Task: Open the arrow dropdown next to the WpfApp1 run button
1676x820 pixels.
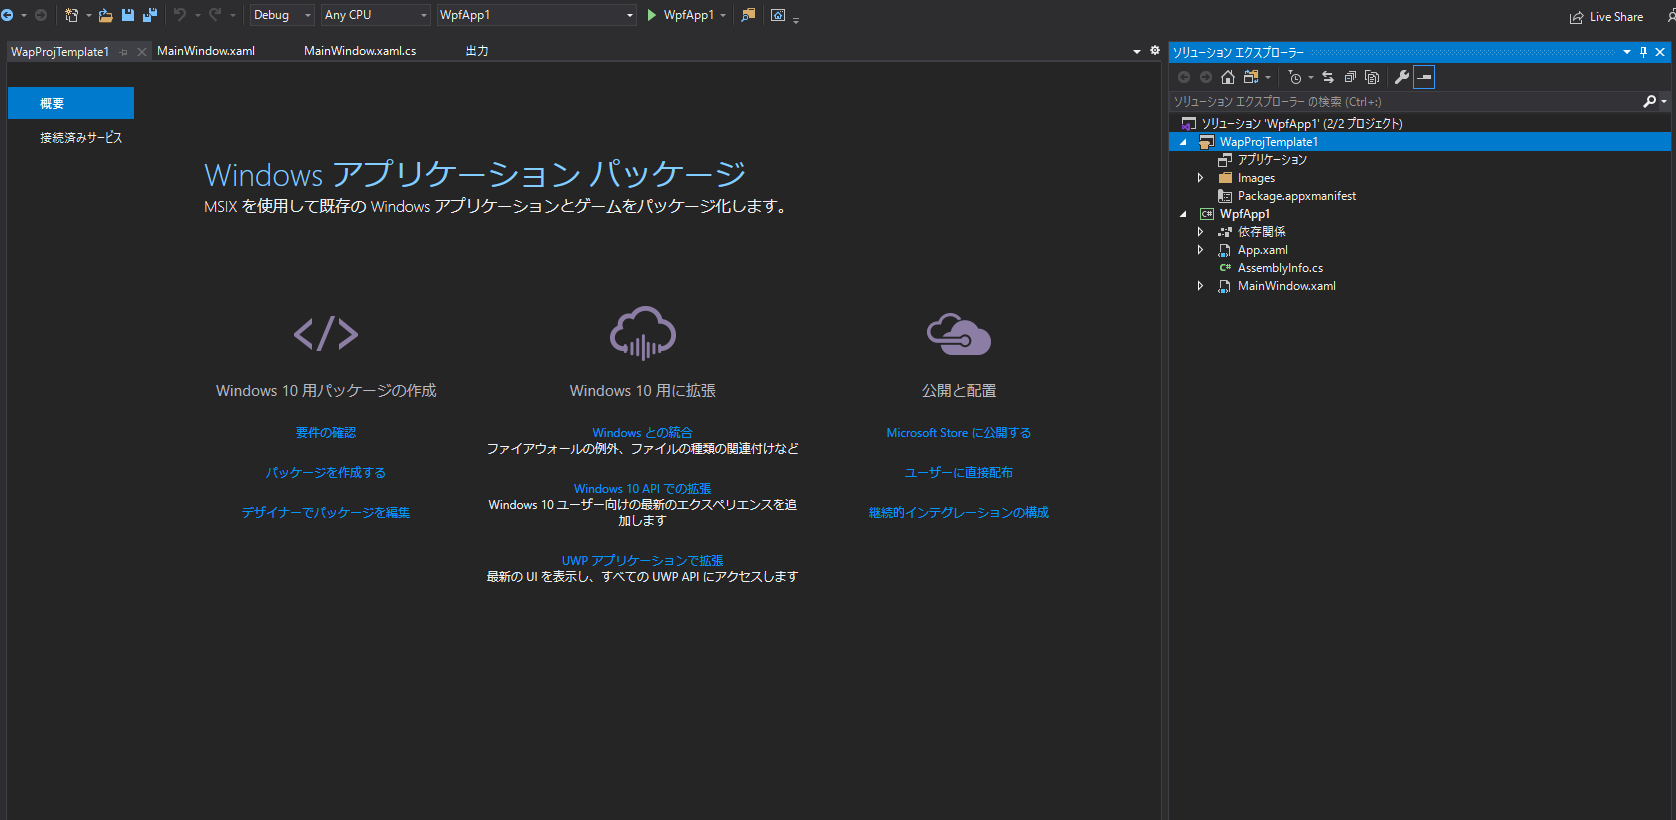Action: tap(723, 15)
